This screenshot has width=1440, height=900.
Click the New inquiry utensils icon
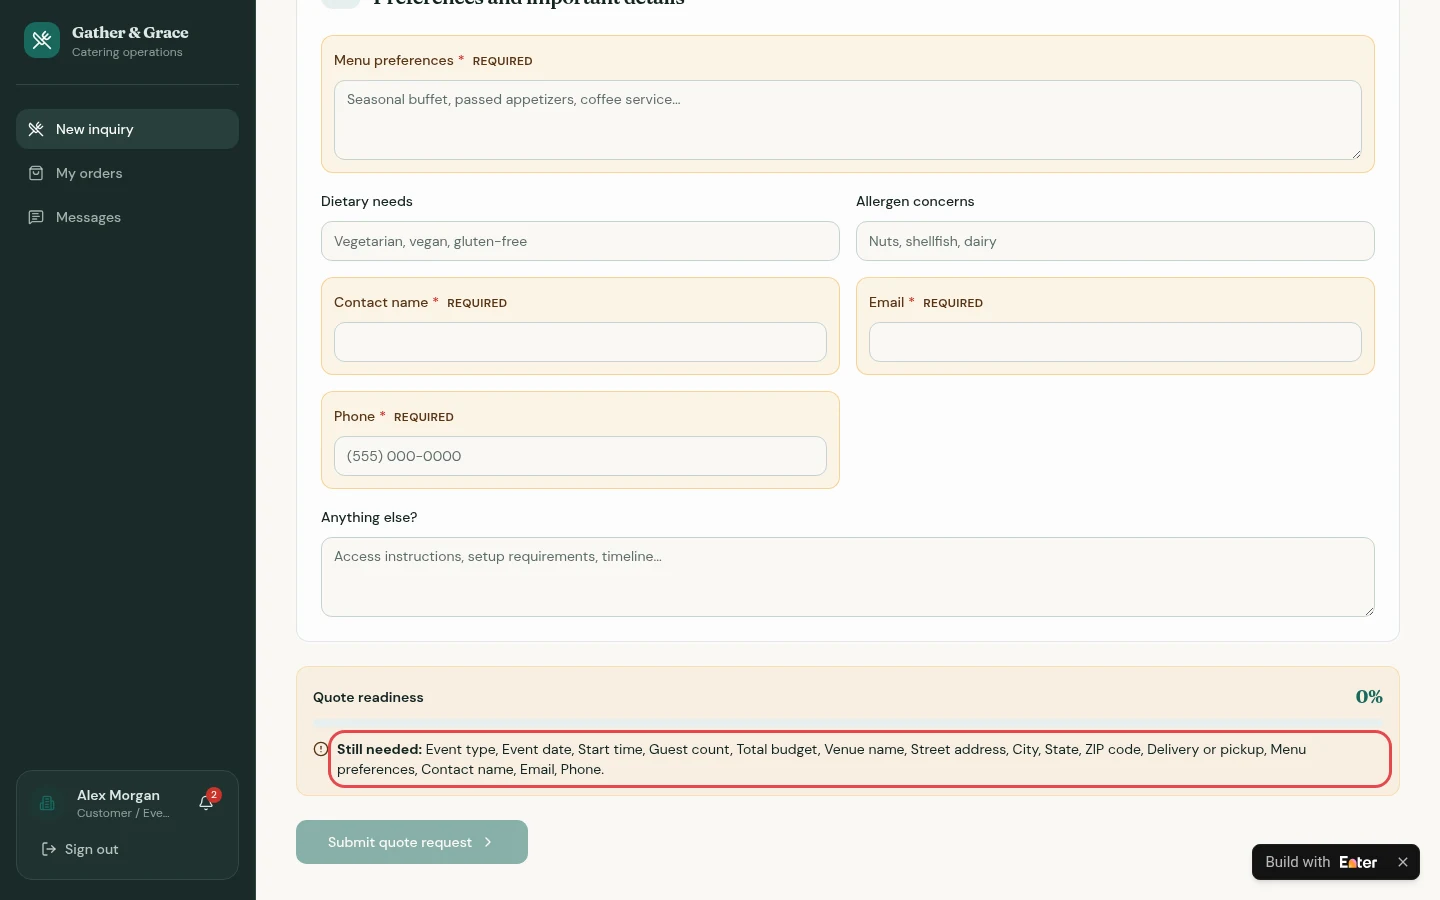tap(36, 129)
